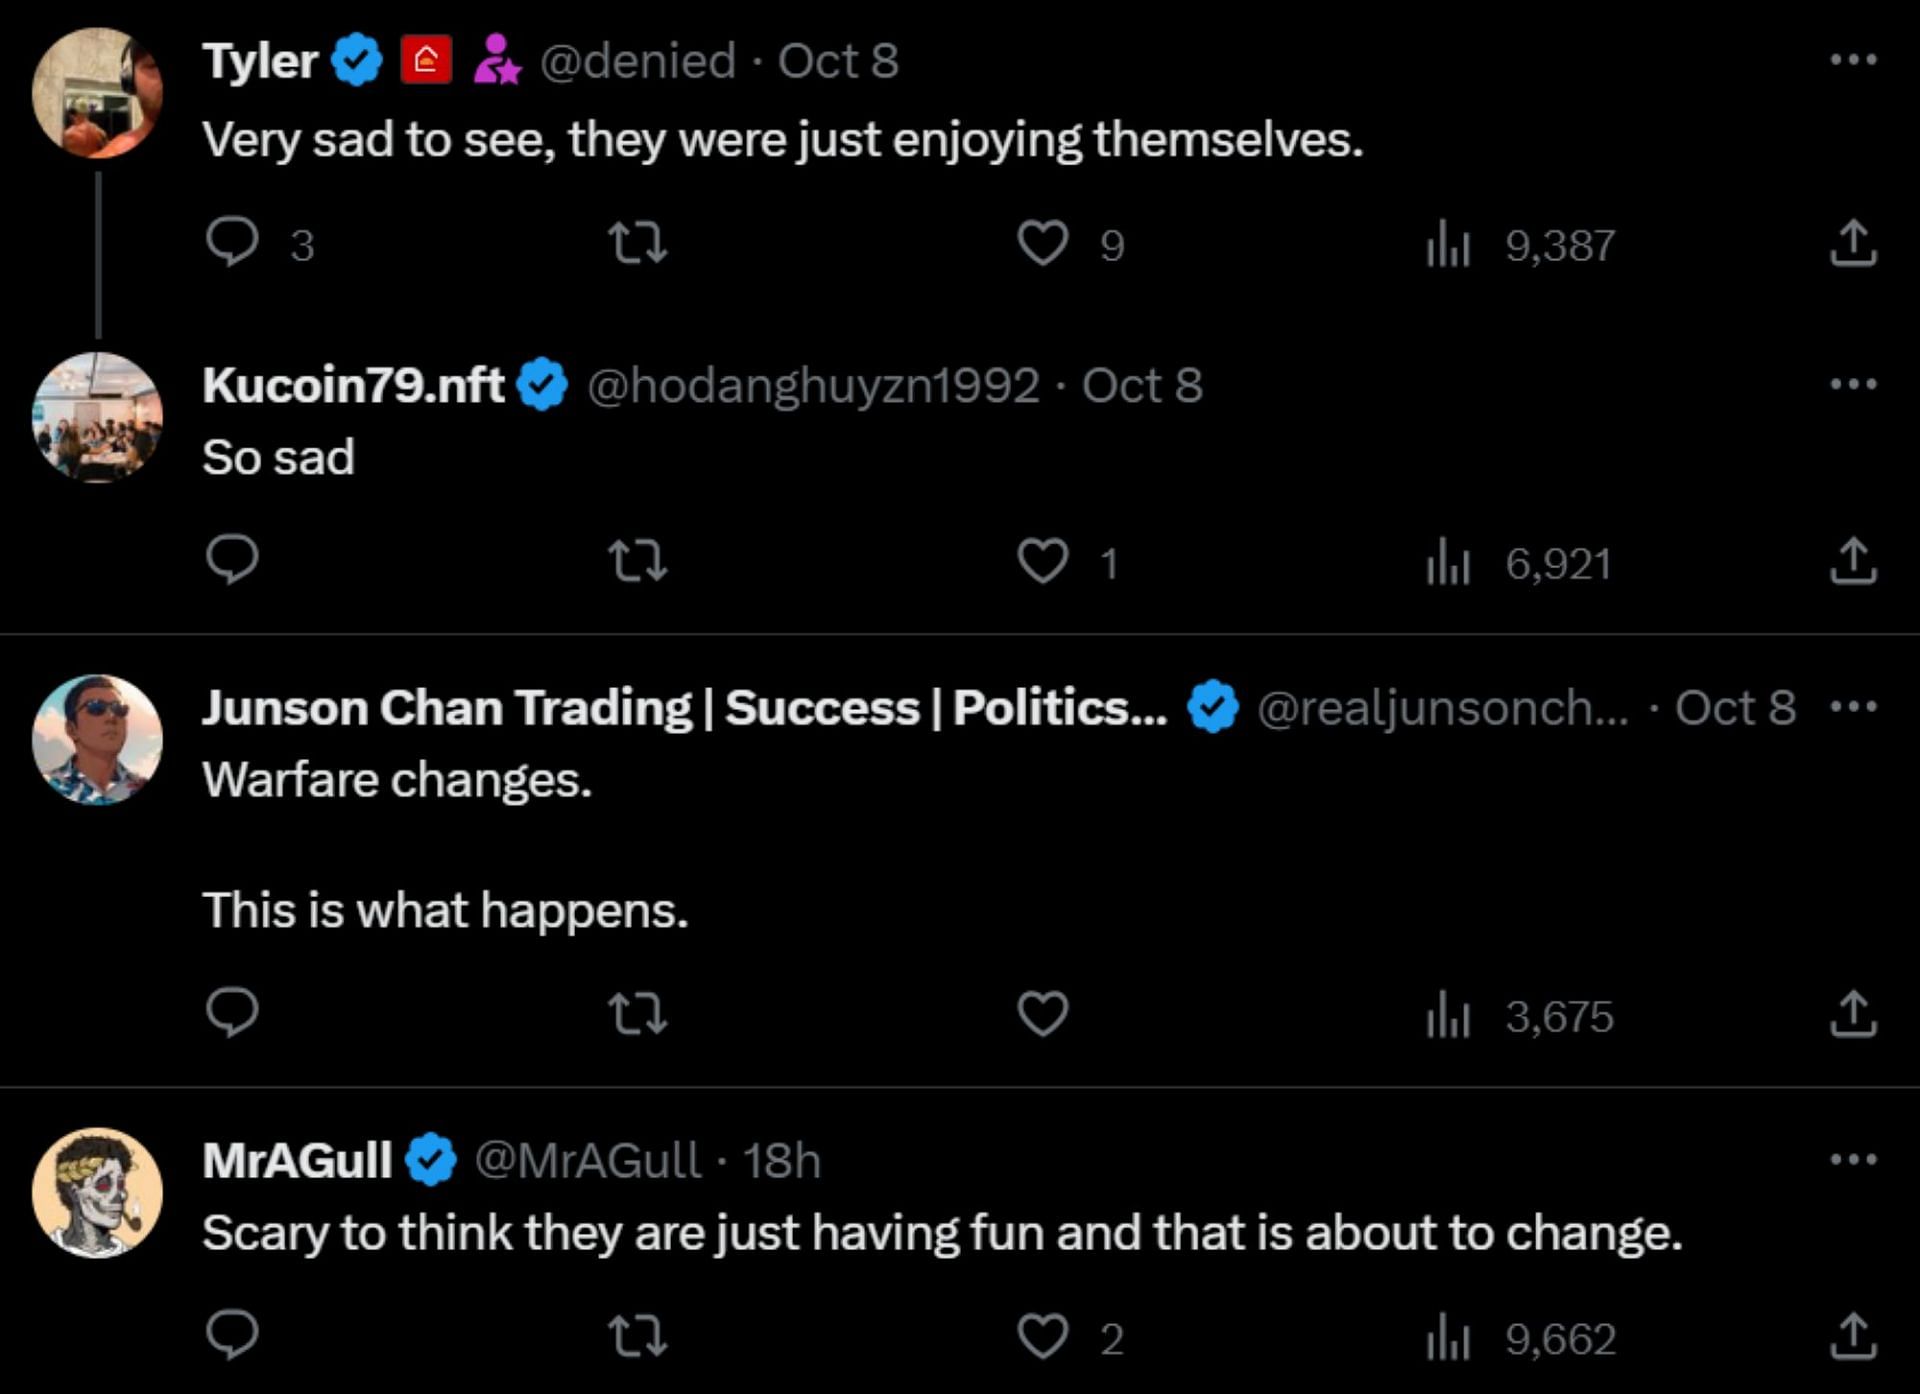Reply to Junson Chan's tweet
The width and height of the screenshot is (1920, 1394).
point(232,1013)
